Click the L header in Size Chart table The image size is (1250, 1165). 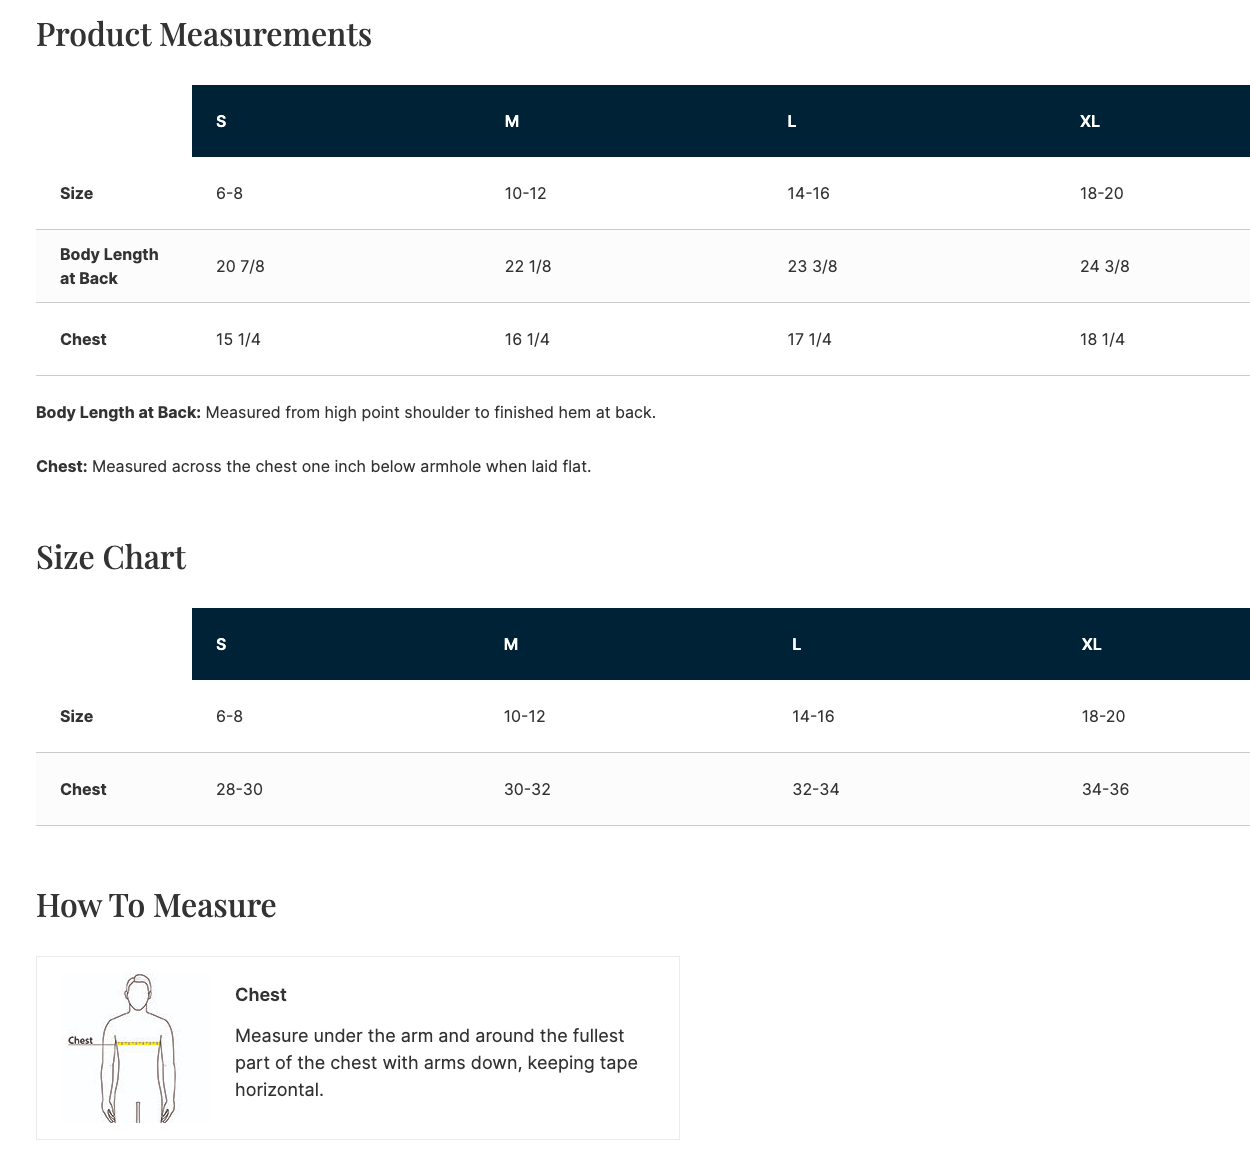click(x=796, y=644)
